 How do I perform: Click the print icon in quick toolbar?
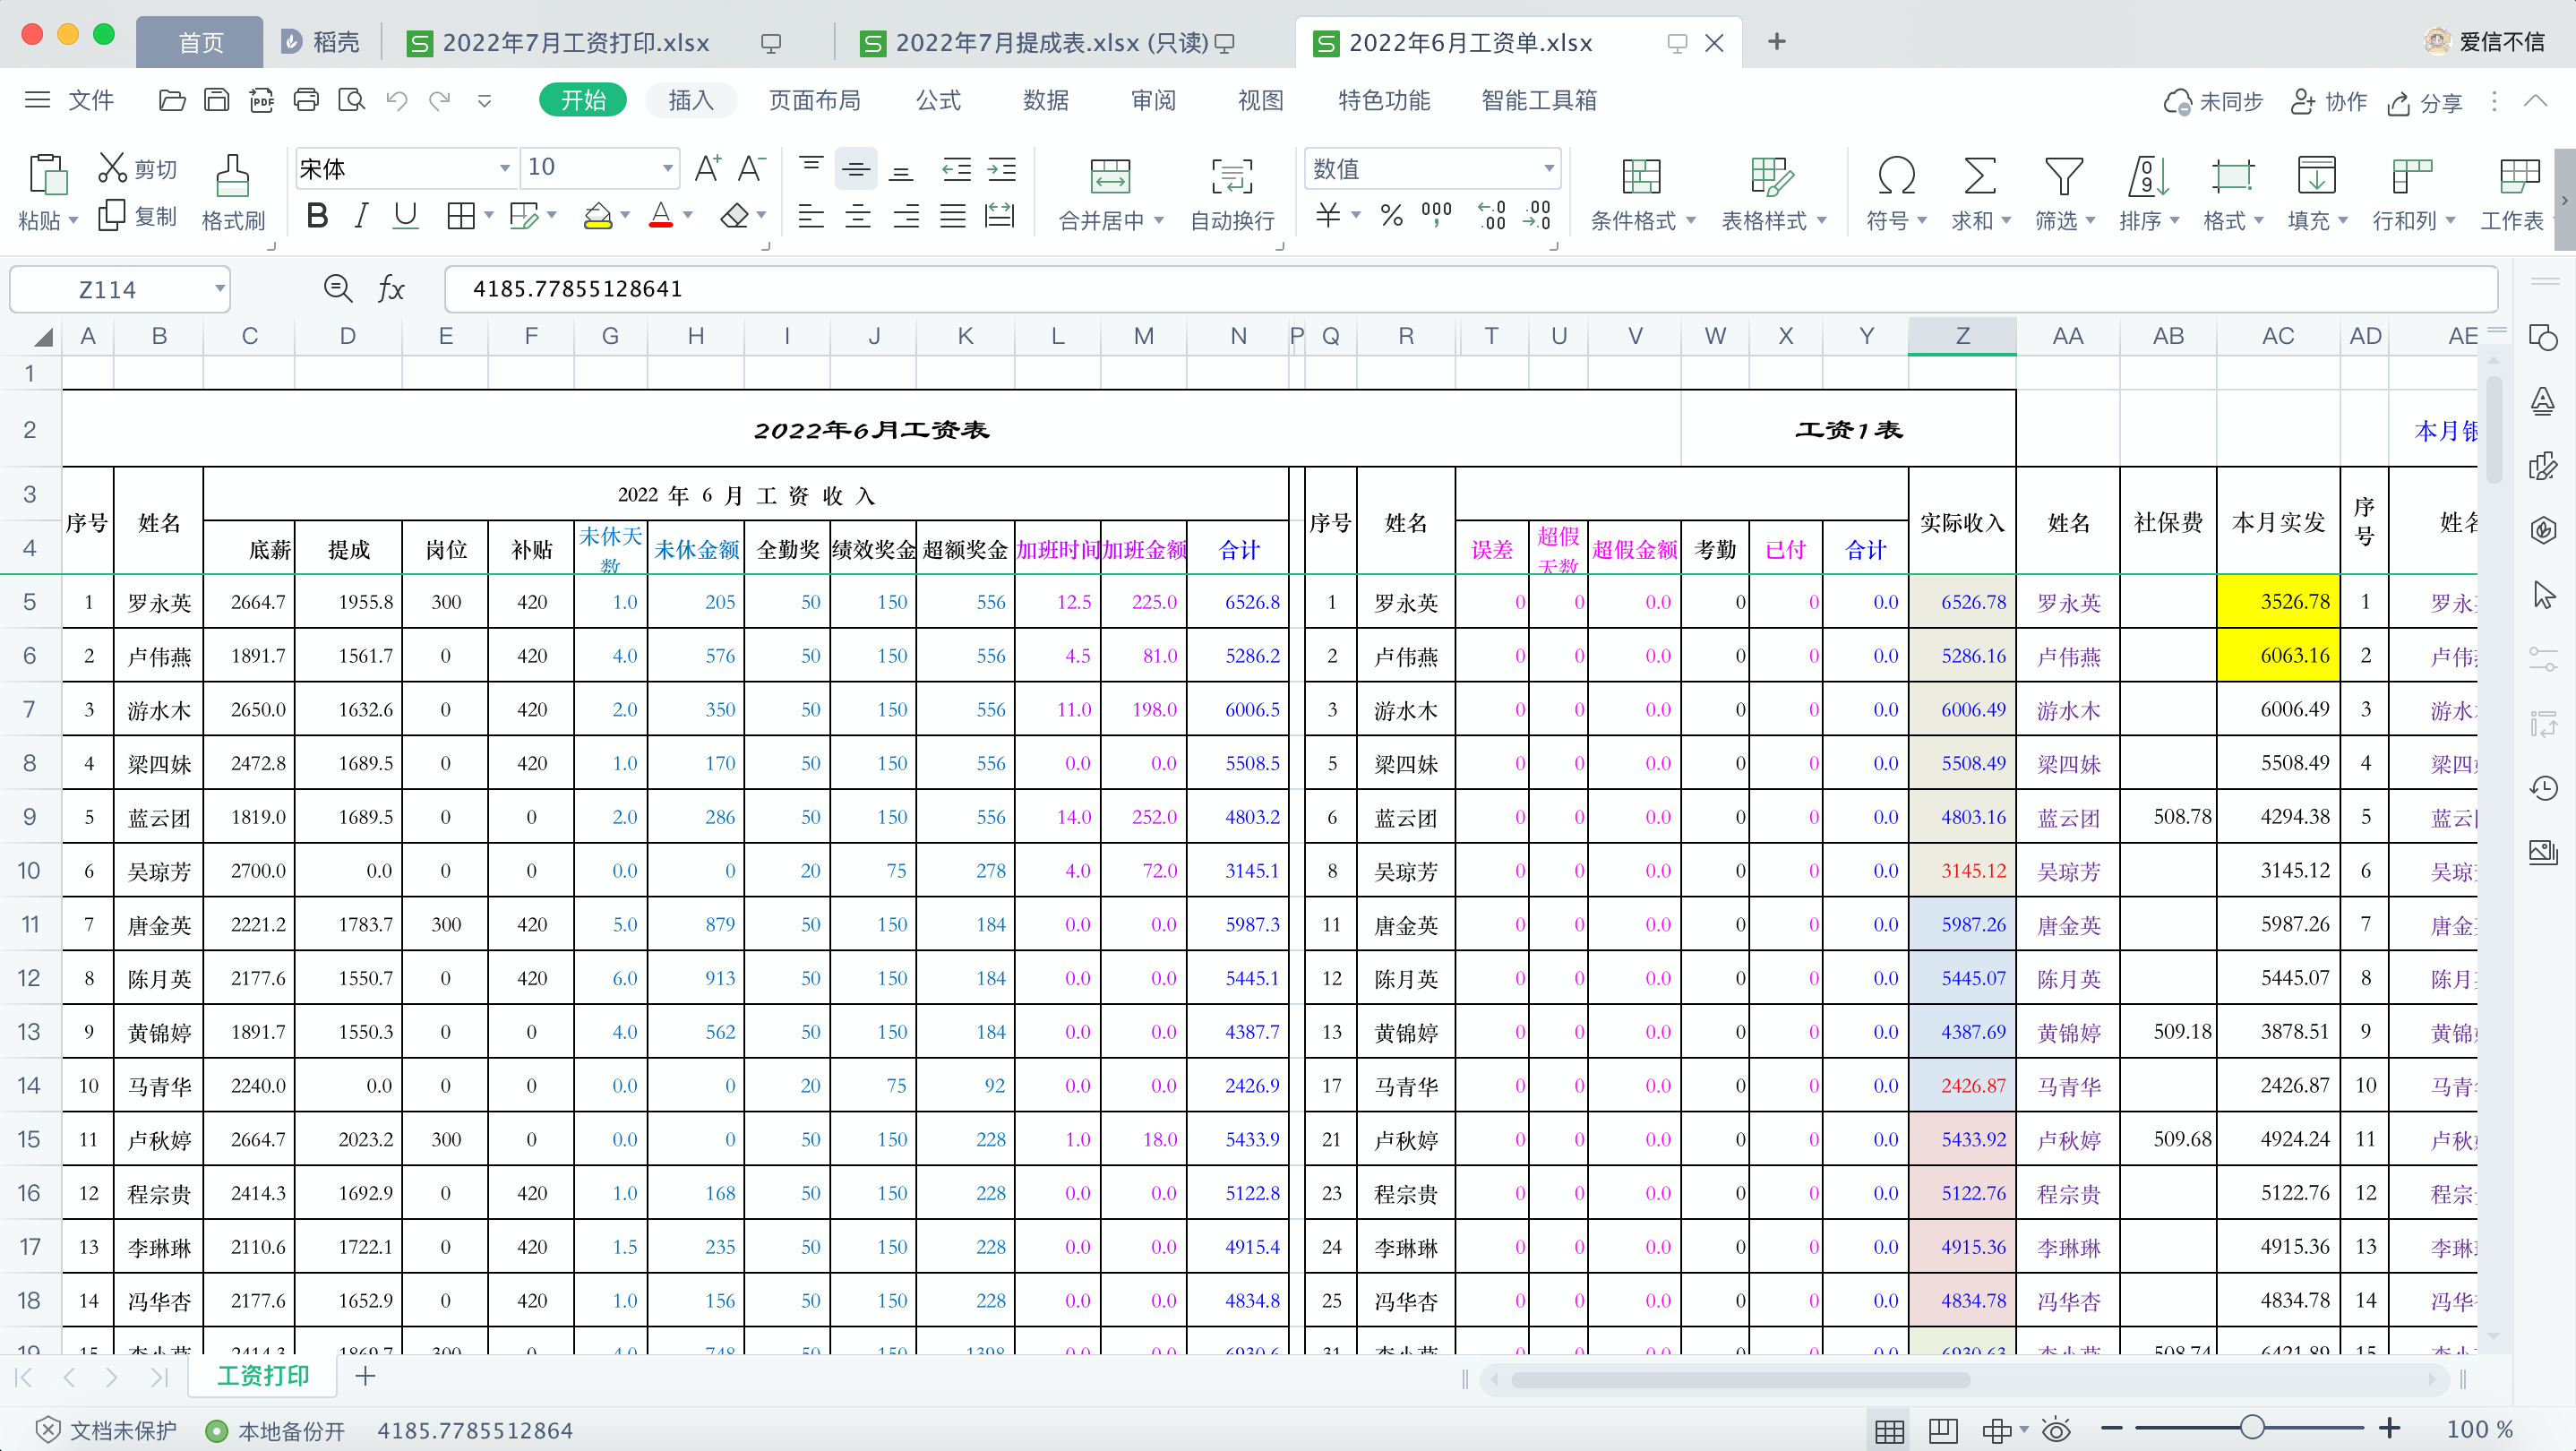(306, 100)
